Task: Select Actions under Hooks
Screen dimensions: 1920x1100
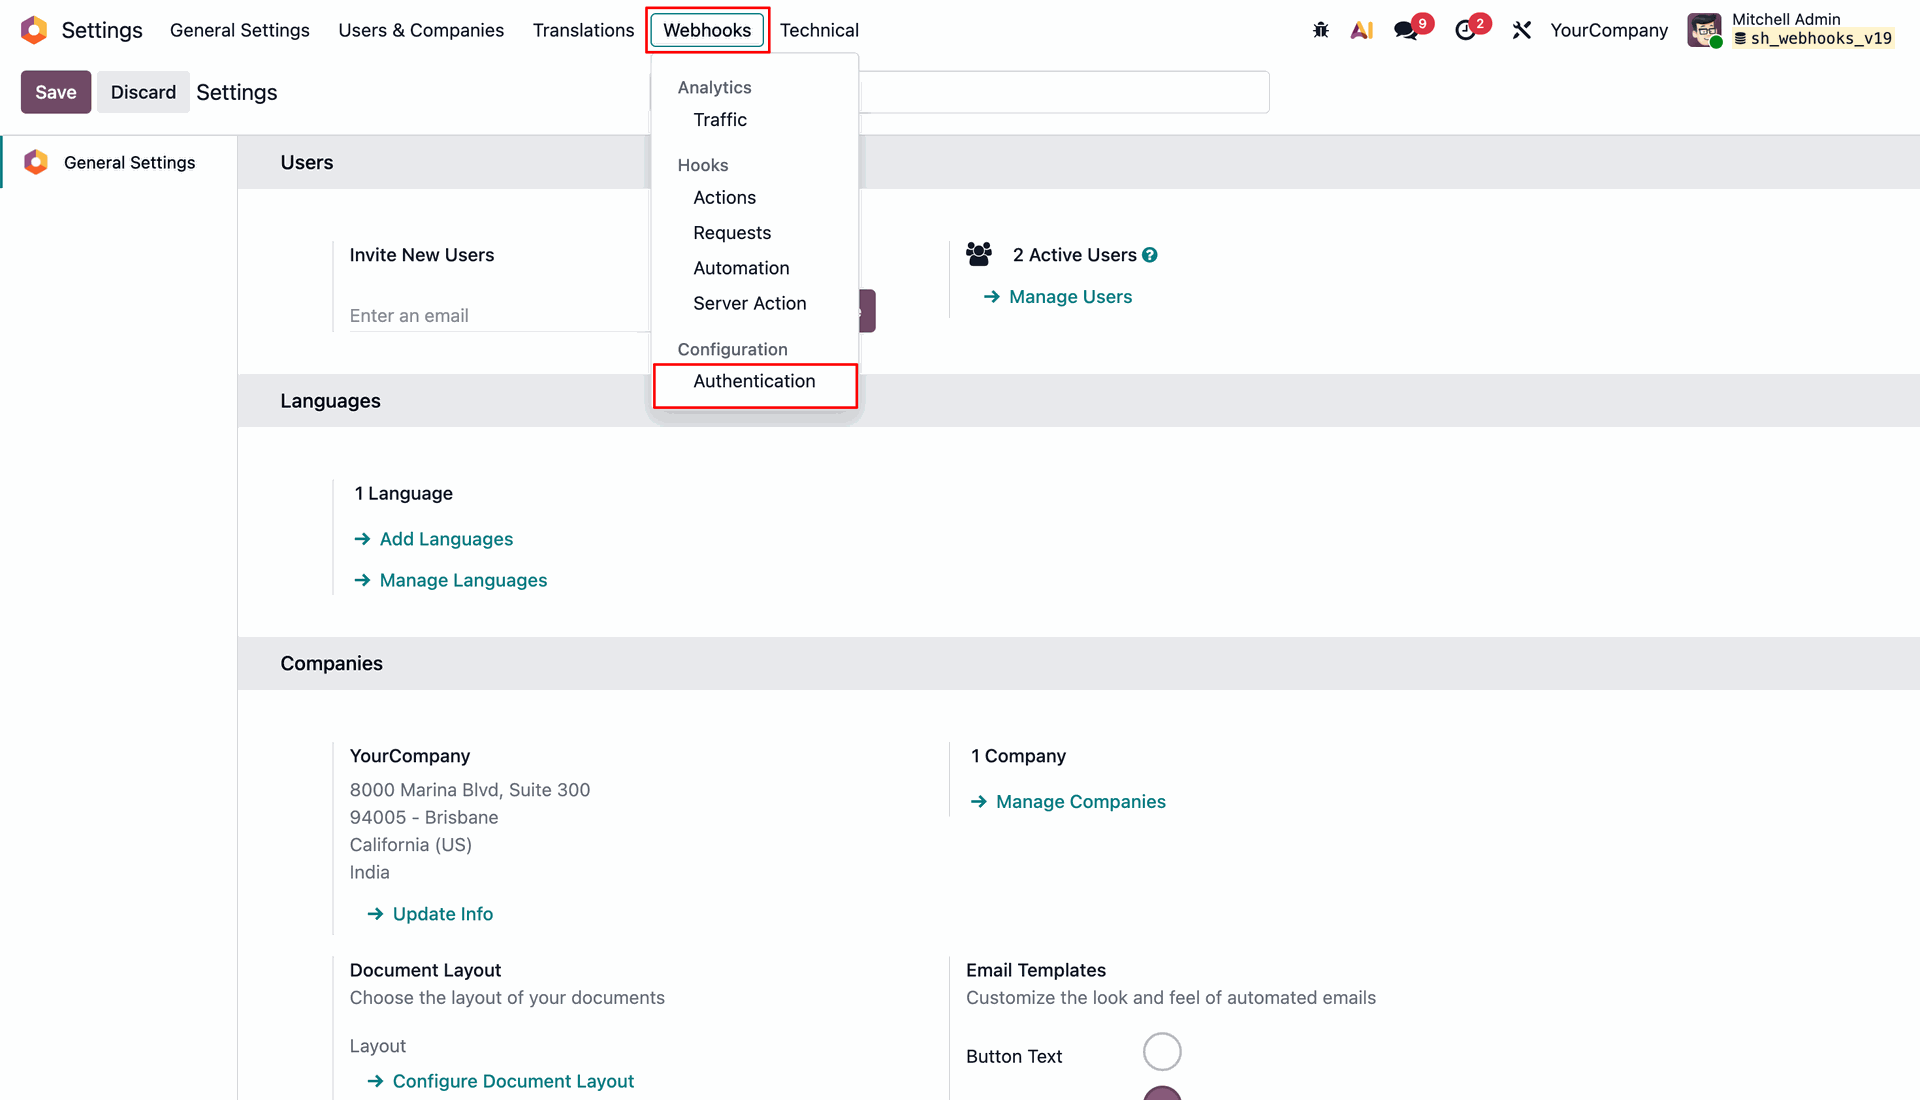Action: click(725, 198)
